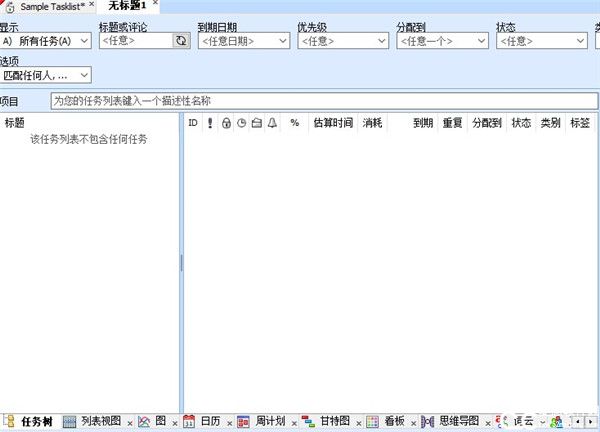Click the reminder bell column icon
Image resolution: width=600 pixels, height=432 pixels.
[271, 123]
